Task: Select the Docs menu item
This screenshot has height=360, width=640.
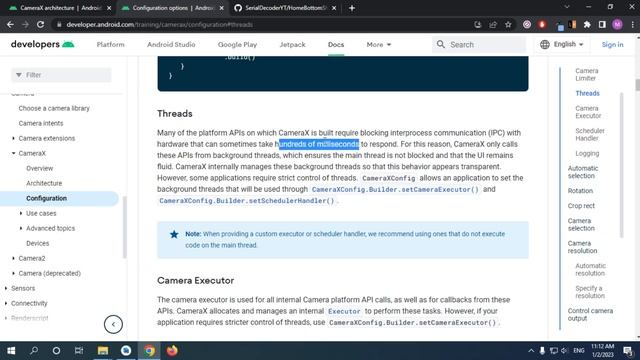Action: coord(336,44)
